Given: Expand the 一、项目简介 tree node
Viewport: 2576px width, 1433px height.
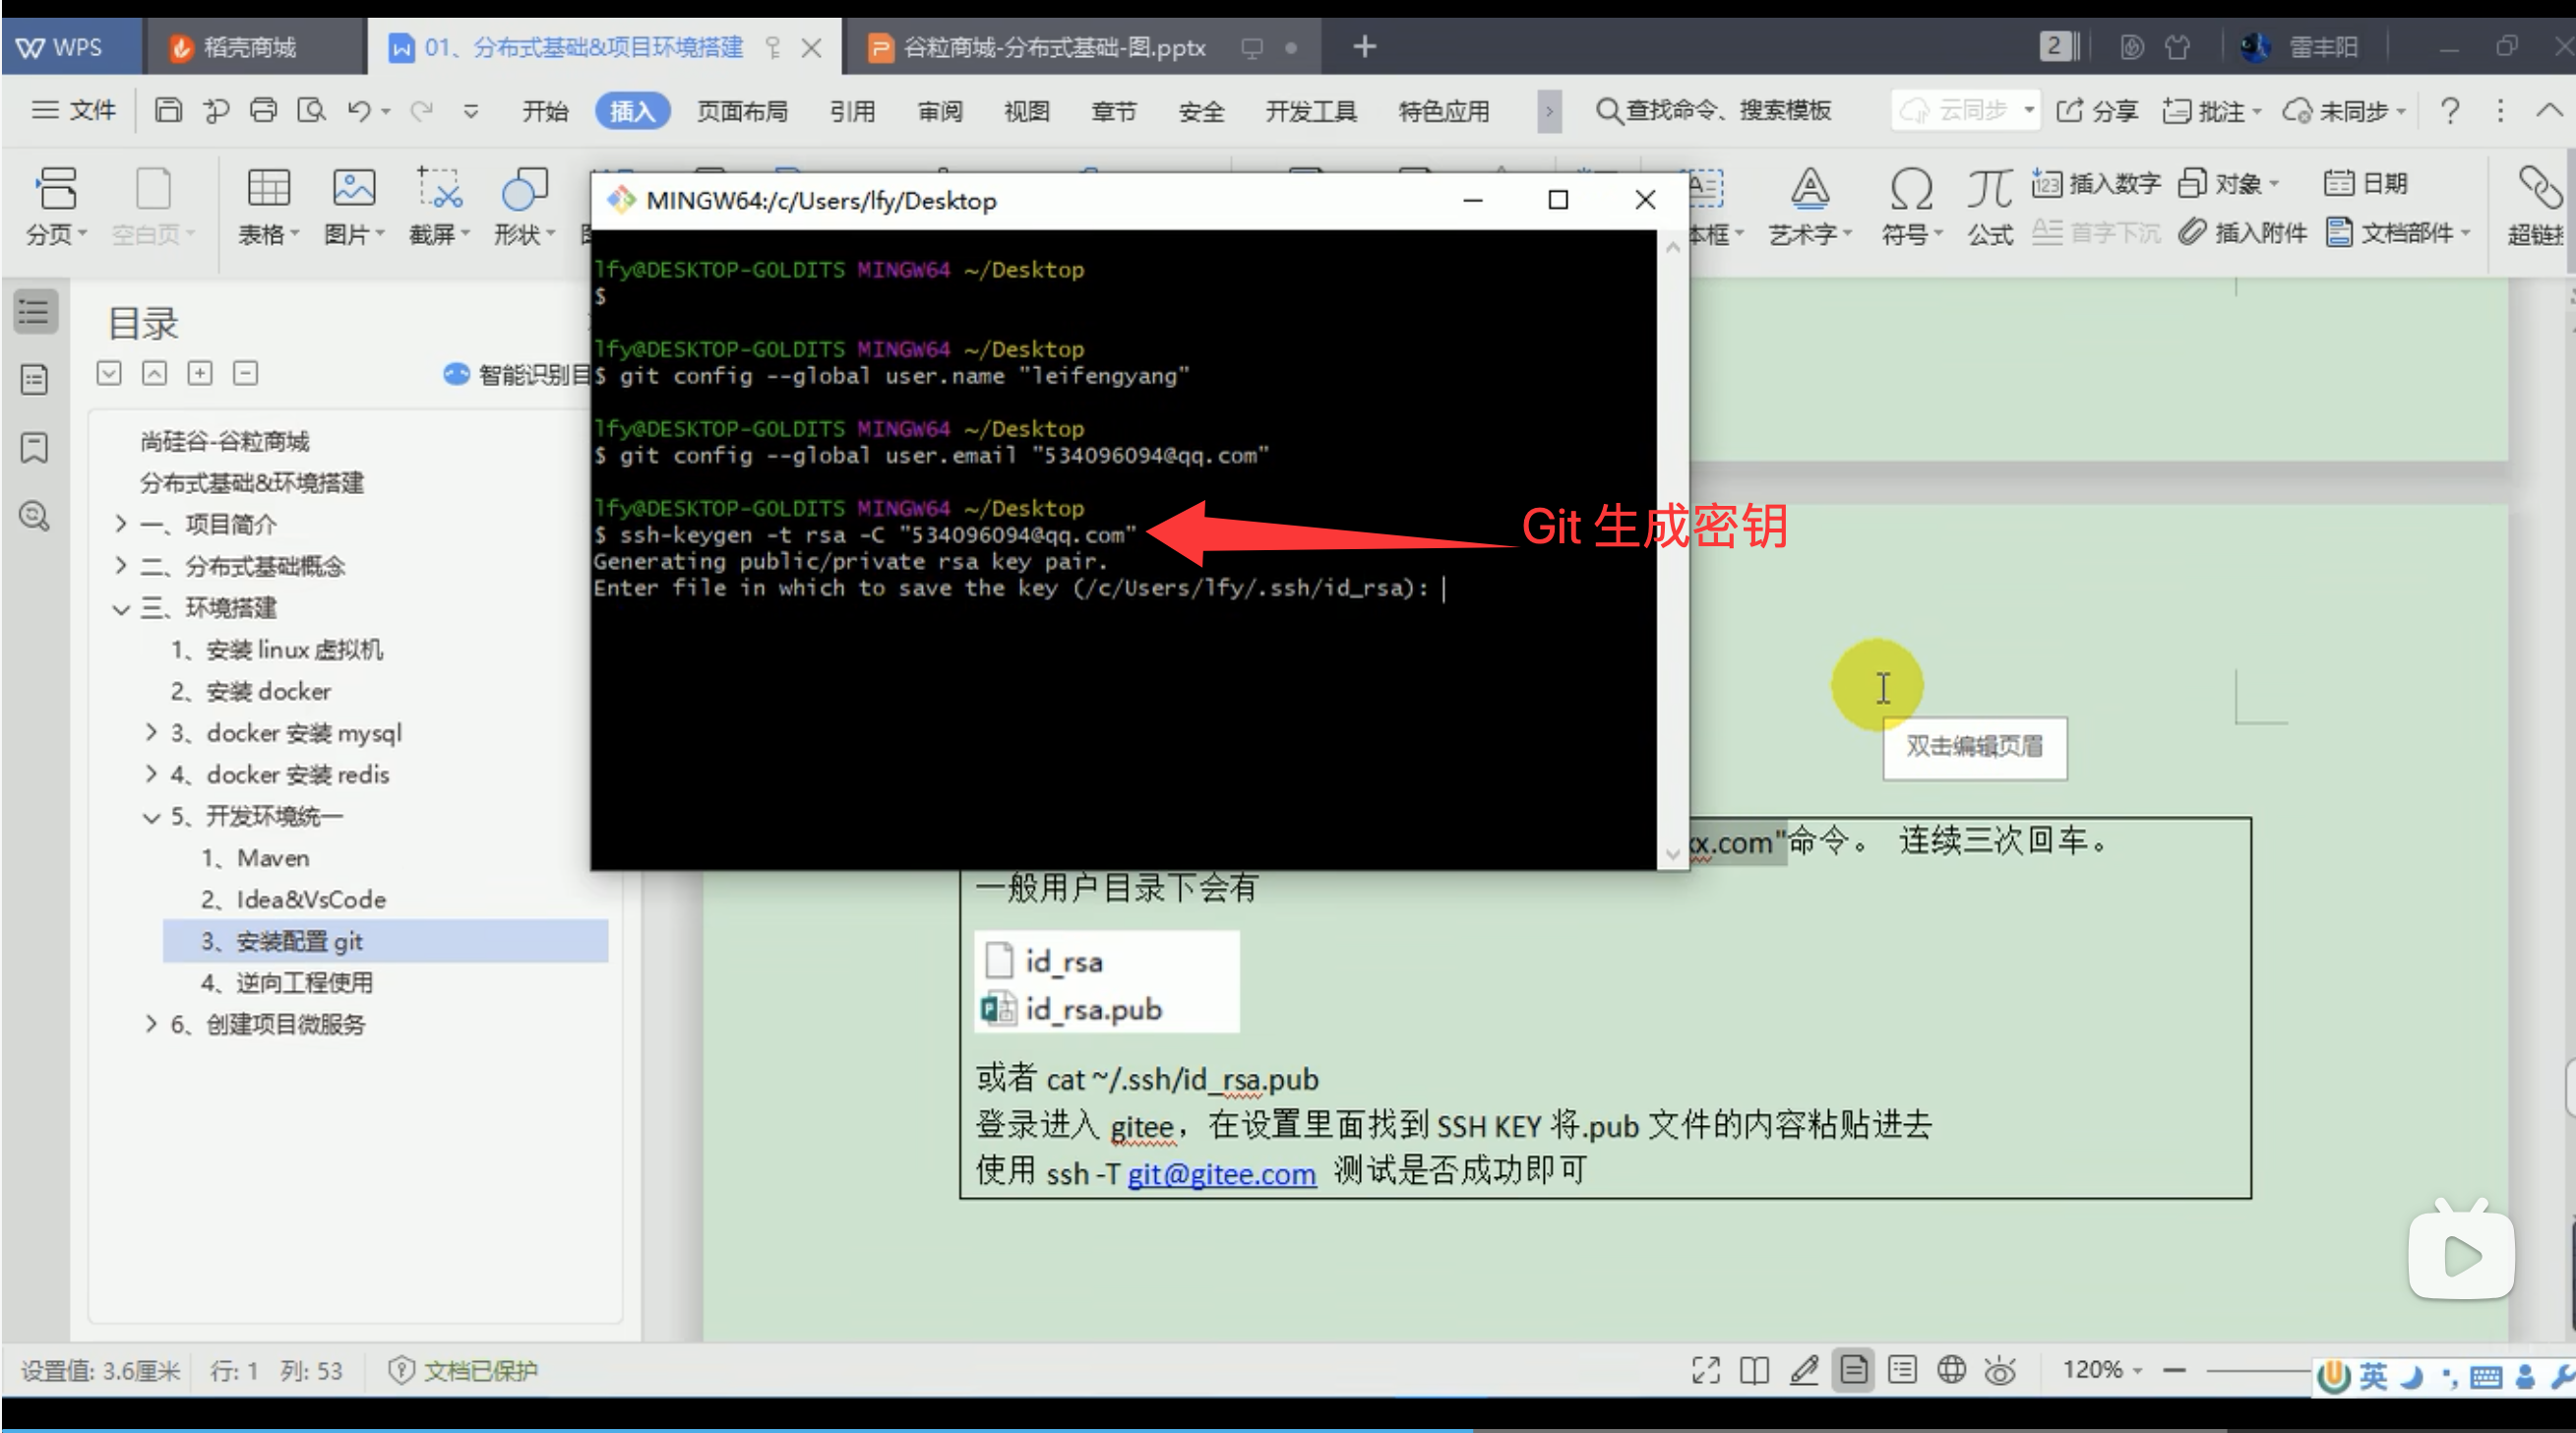Looking at the screenshot, I should [x=121, y=524].
